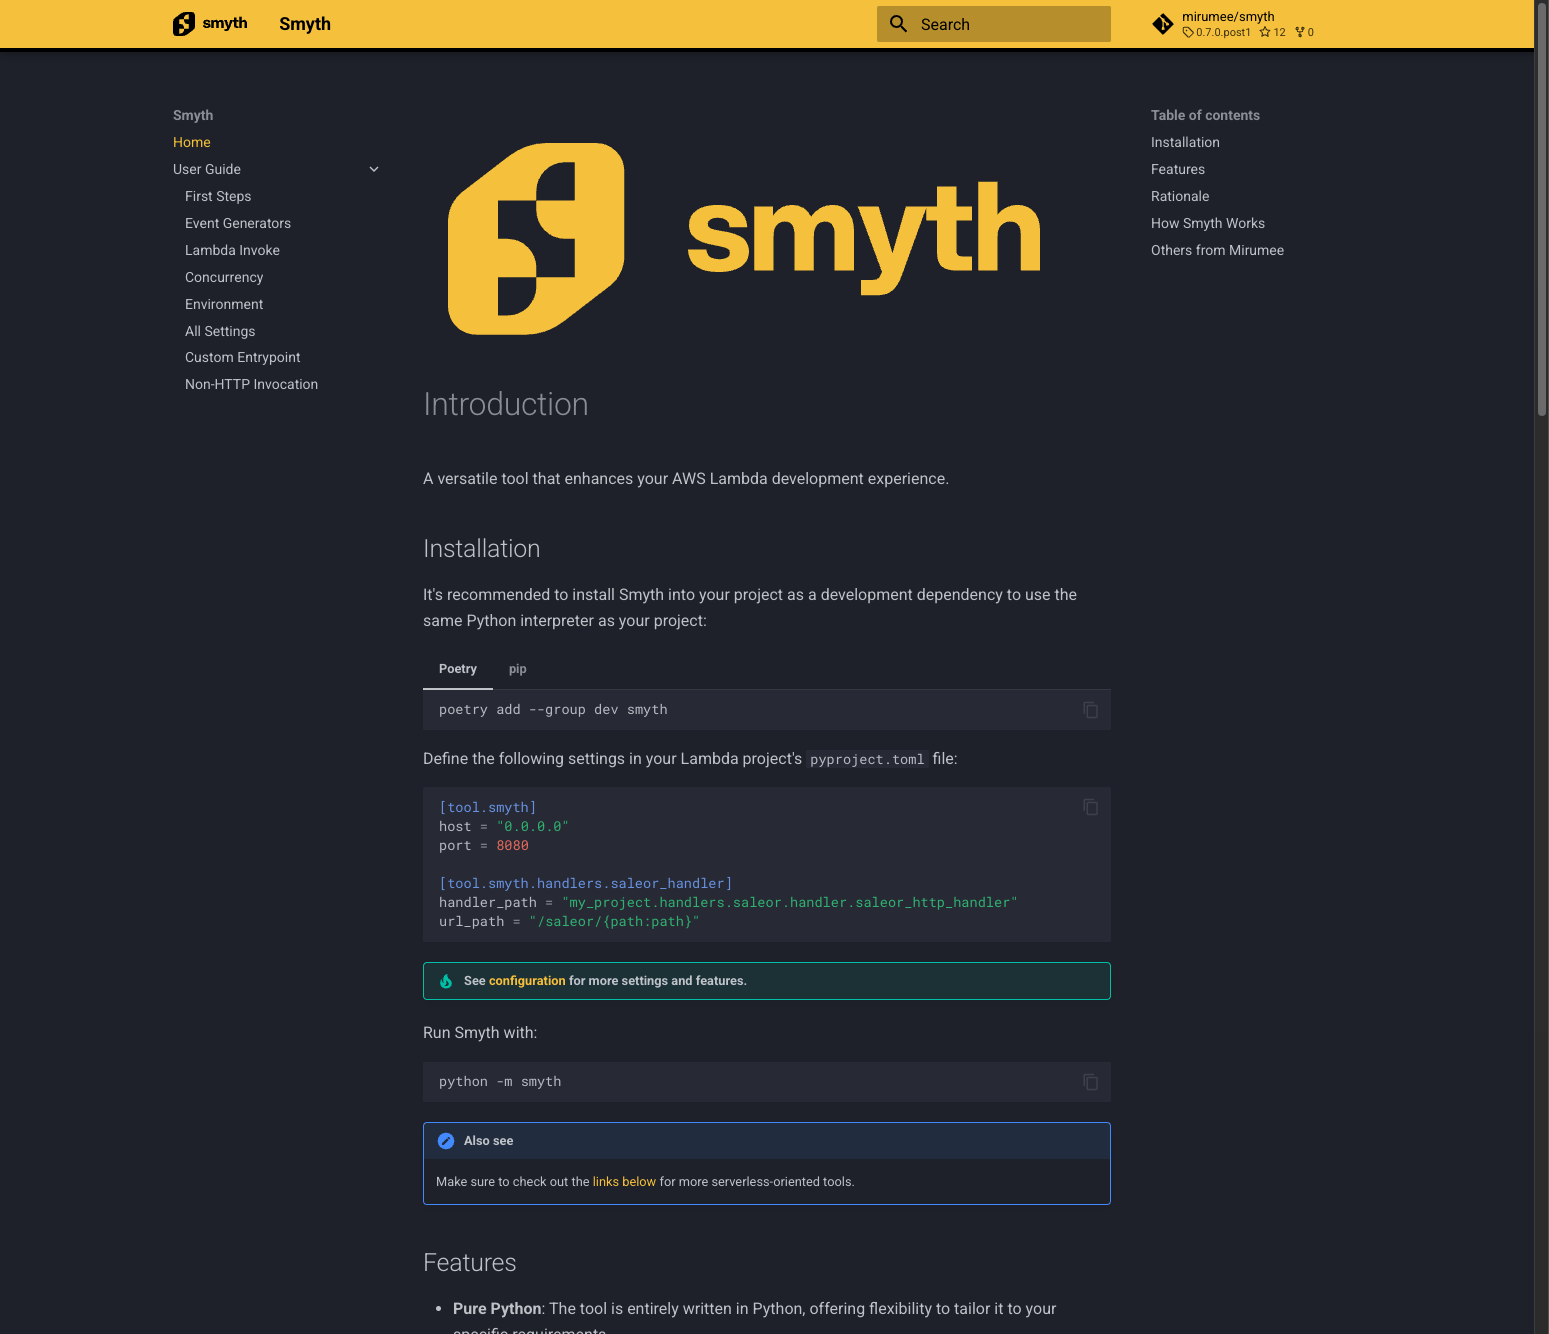Click the large smyth banner logo
The height and width of the screenshot is (1334, 1549).
(744, 239)
